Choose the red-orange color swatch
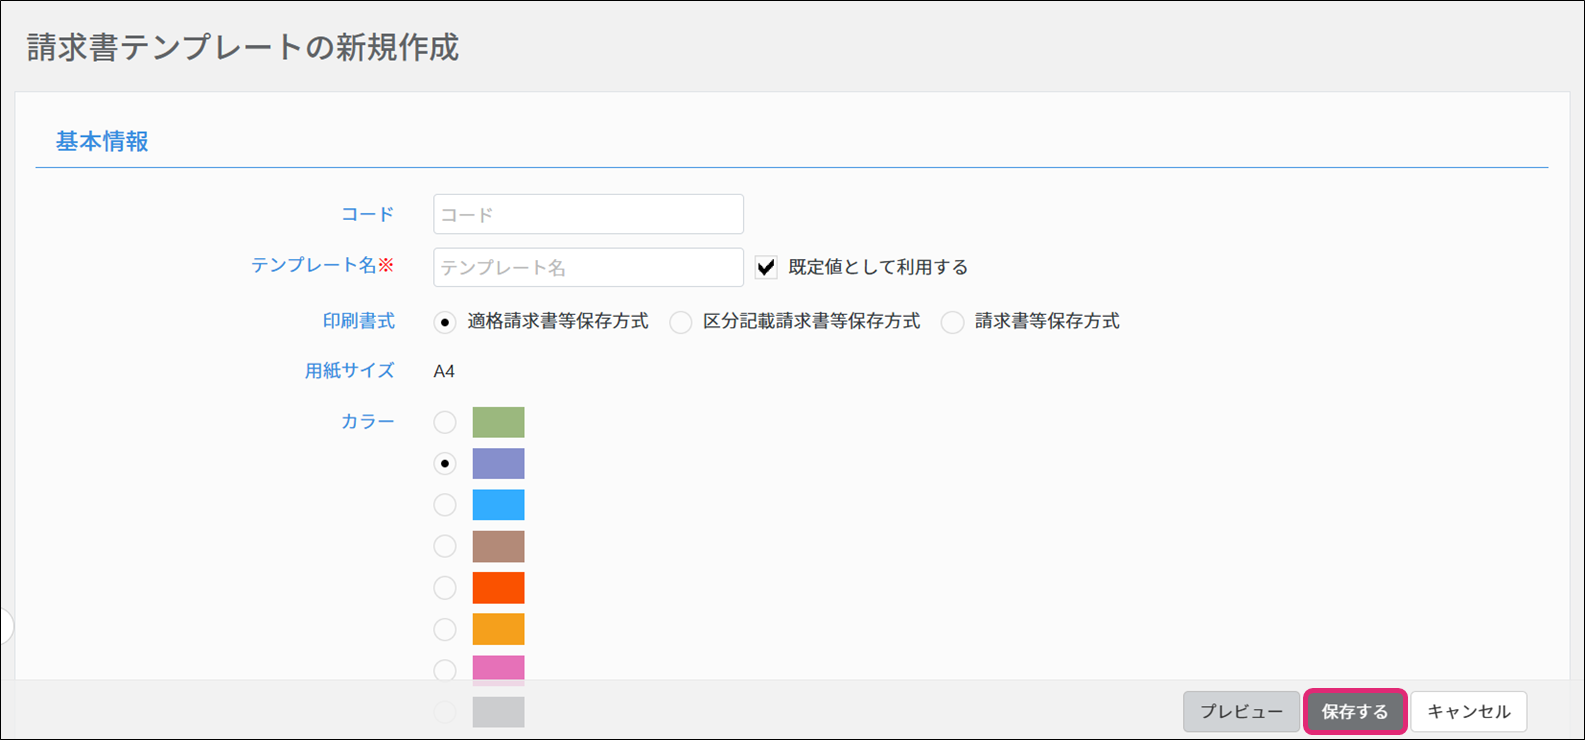1585x740 pixels. click(498, 588)
